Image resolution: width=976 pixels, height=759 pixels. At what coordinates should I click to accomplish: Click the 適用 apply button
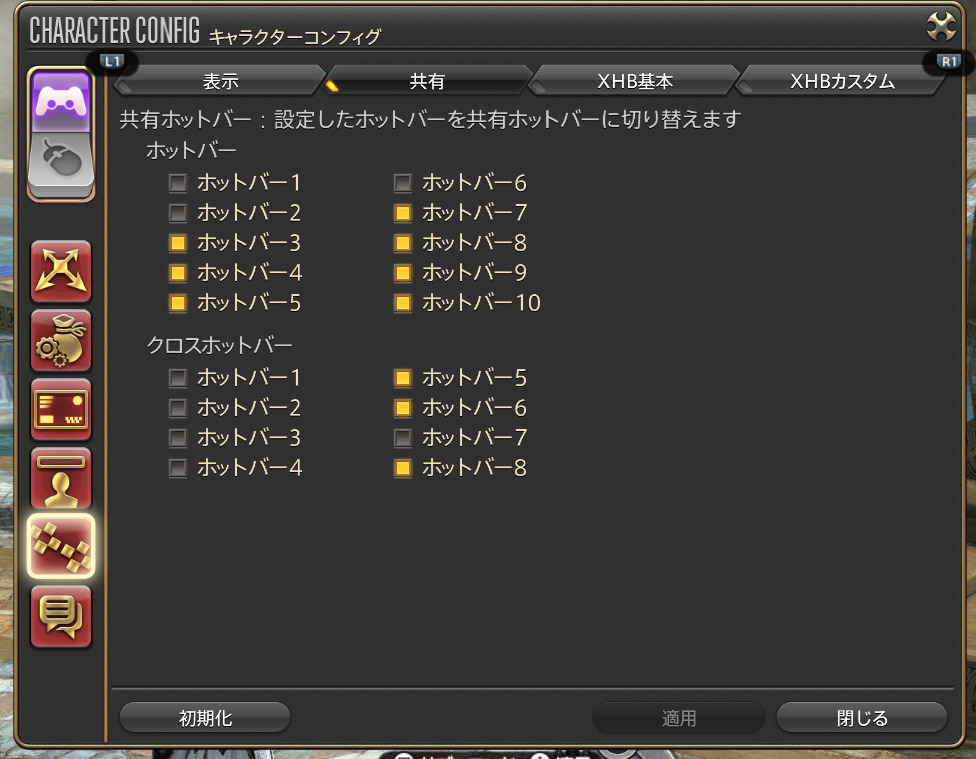coord(678,718)
